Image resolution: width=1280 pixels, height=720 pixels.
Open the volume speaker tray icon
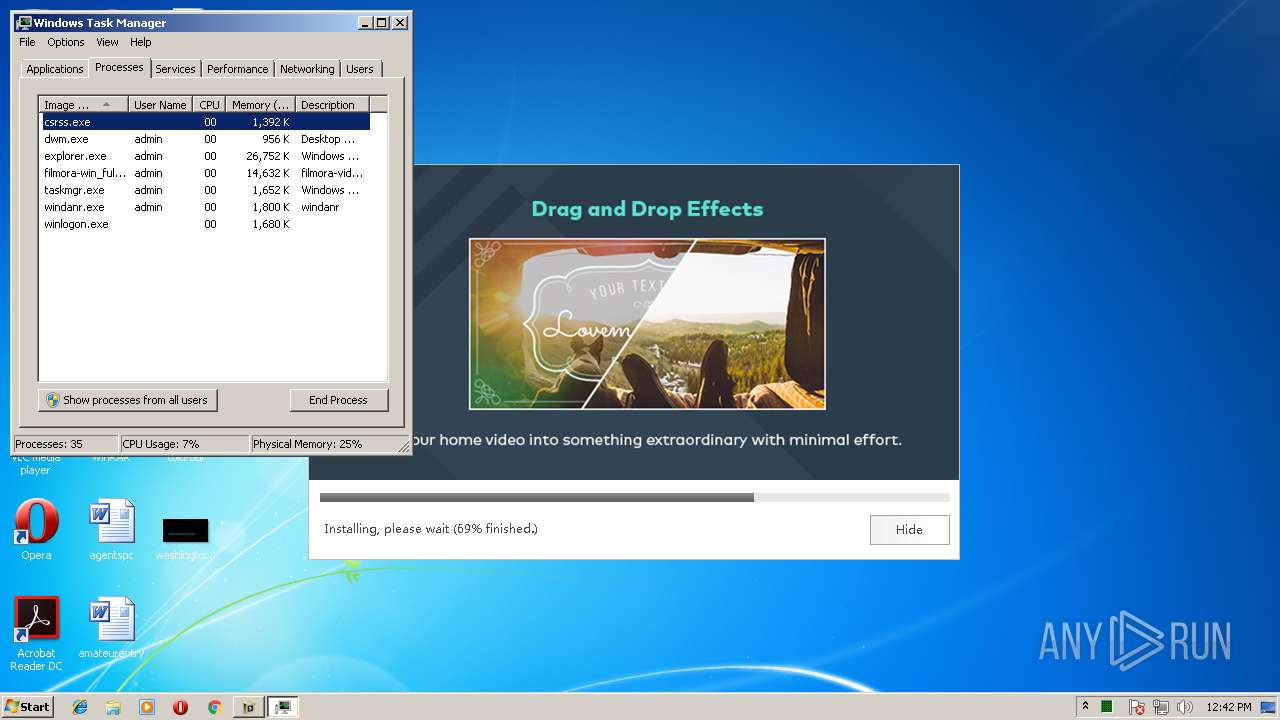pyautogui.click(x=1185, y=707)
